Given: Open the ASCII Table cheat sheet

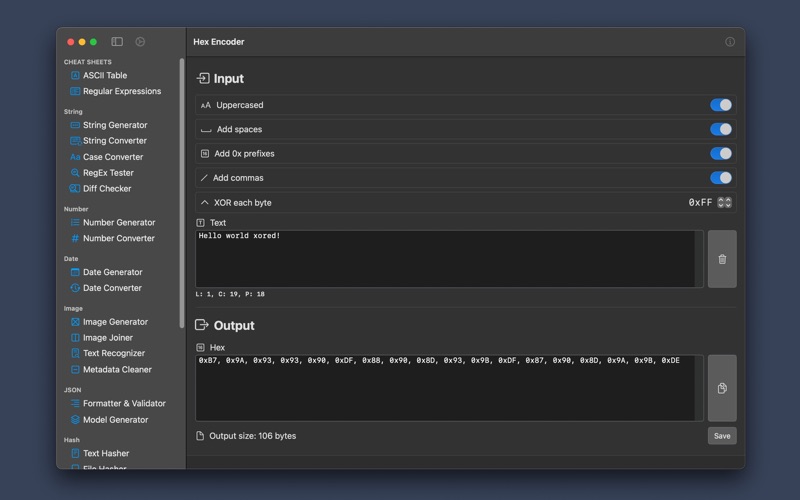Looking at the screenshot, I should (x=105, y=76).
